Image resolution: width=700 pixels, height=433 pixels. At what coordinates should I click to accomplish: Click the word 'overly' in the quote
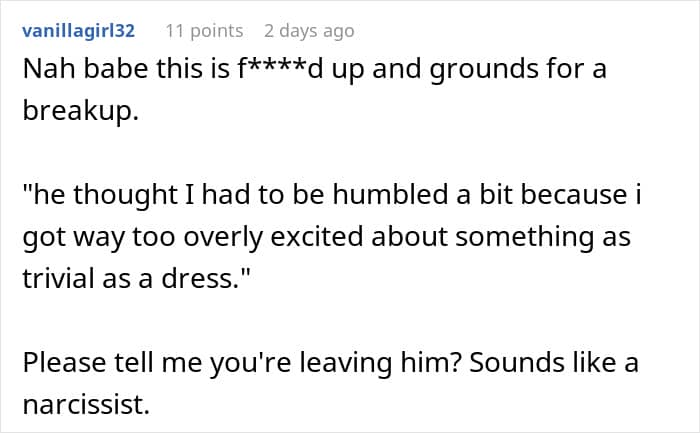point(223,238)
